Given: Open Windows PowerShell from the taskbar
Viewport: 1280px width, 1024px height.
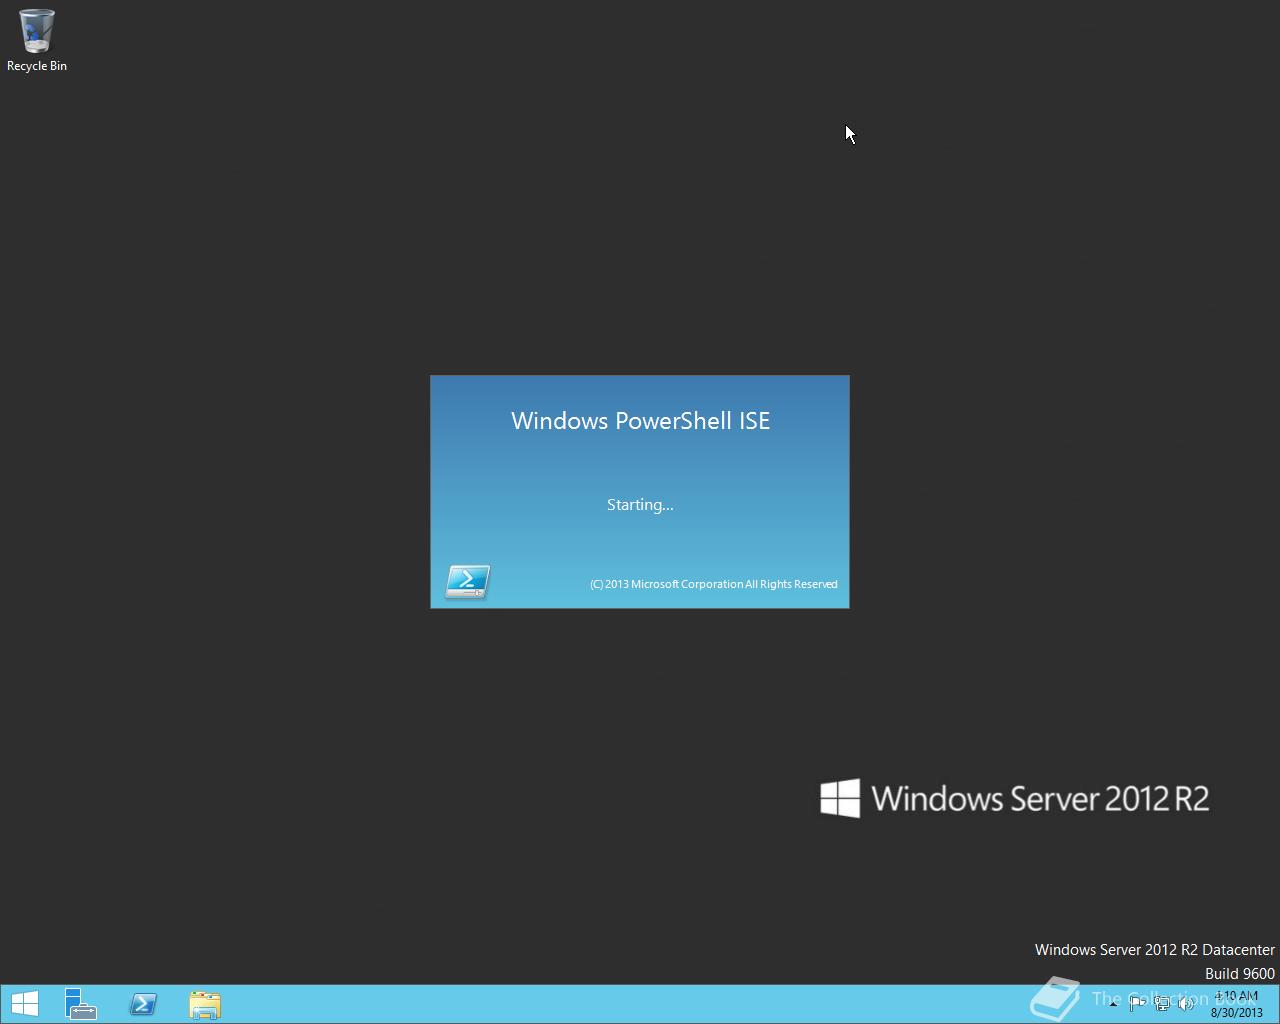Looking at the screenshot, I should point(143,1004).
